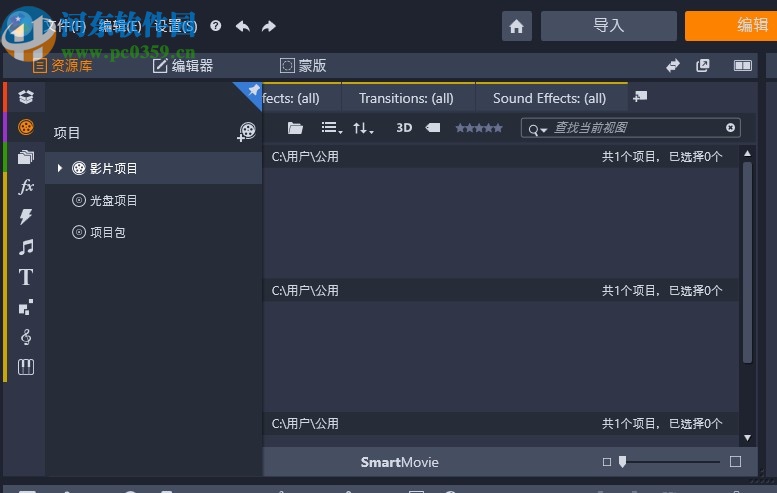The image size is (777, 493).
Task: Toggle the tag filter icon
Action: click(x=433, y=128)
